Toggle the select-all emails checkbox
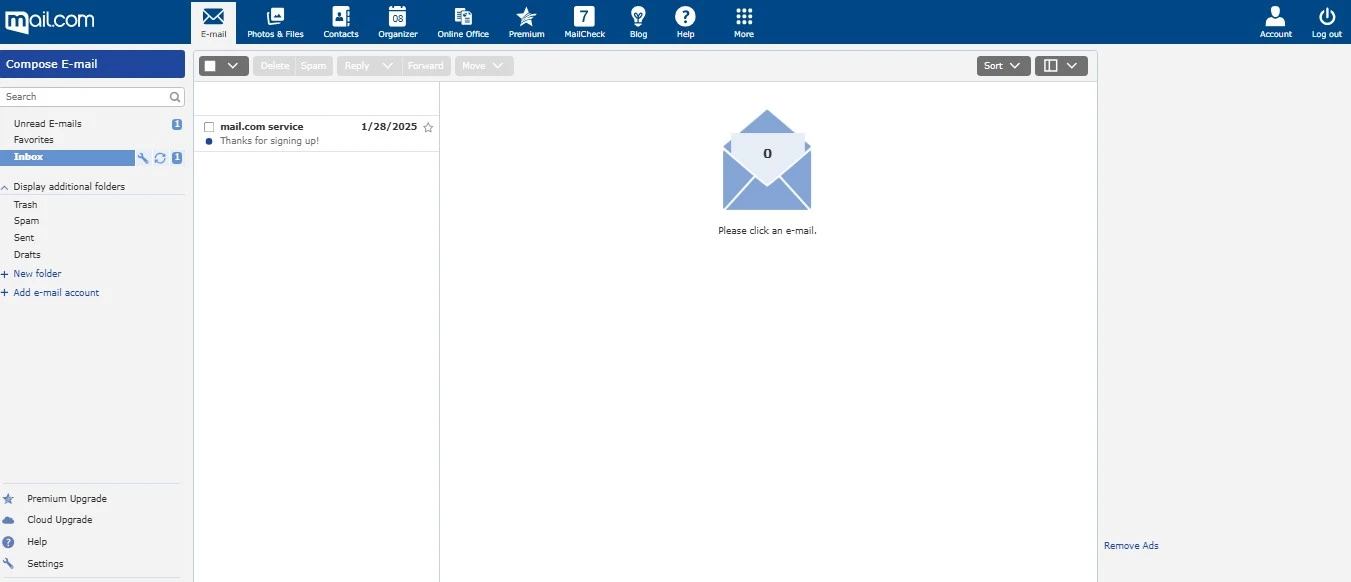 pos(210,66)
